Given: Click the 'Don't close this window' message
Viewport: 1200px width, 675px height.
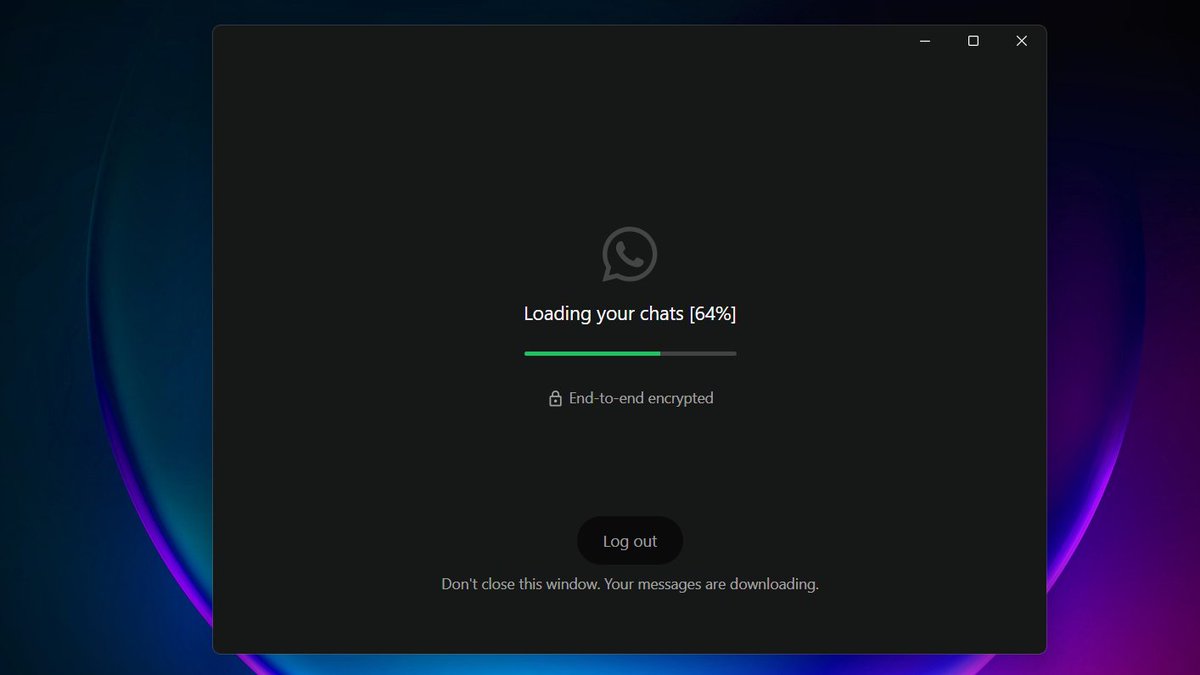Looking at the screenshot, I should 630,584.
